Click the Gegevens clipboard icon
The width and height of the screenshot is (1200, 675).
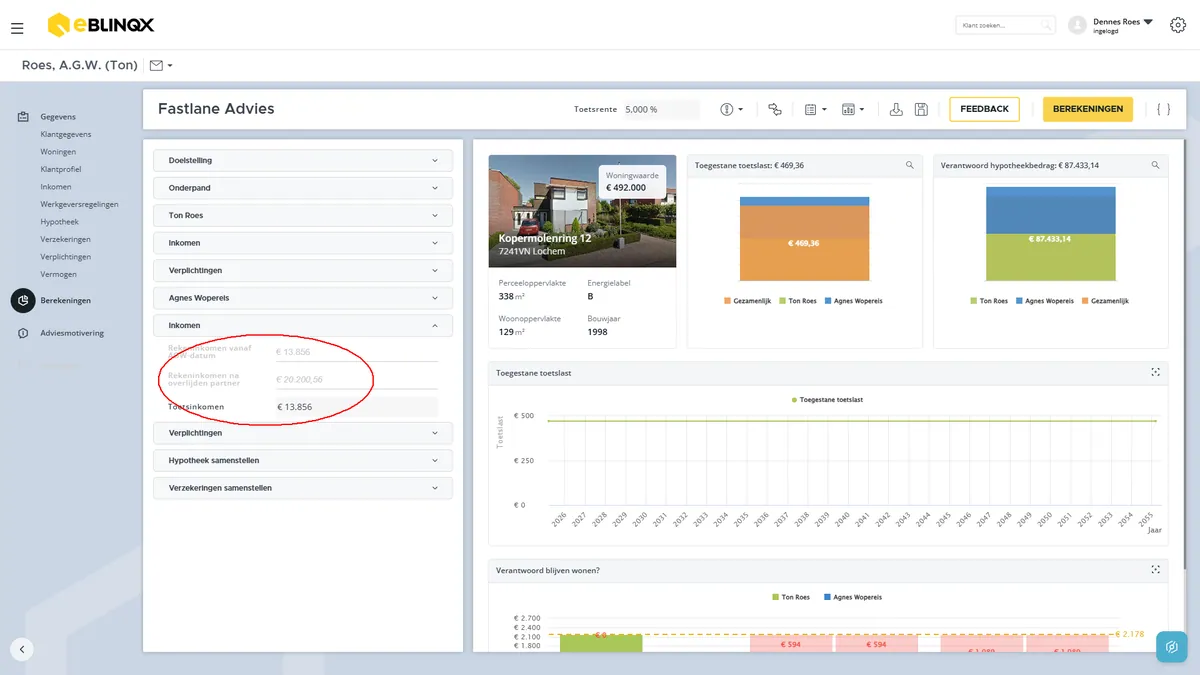click(x=22, y=117)
